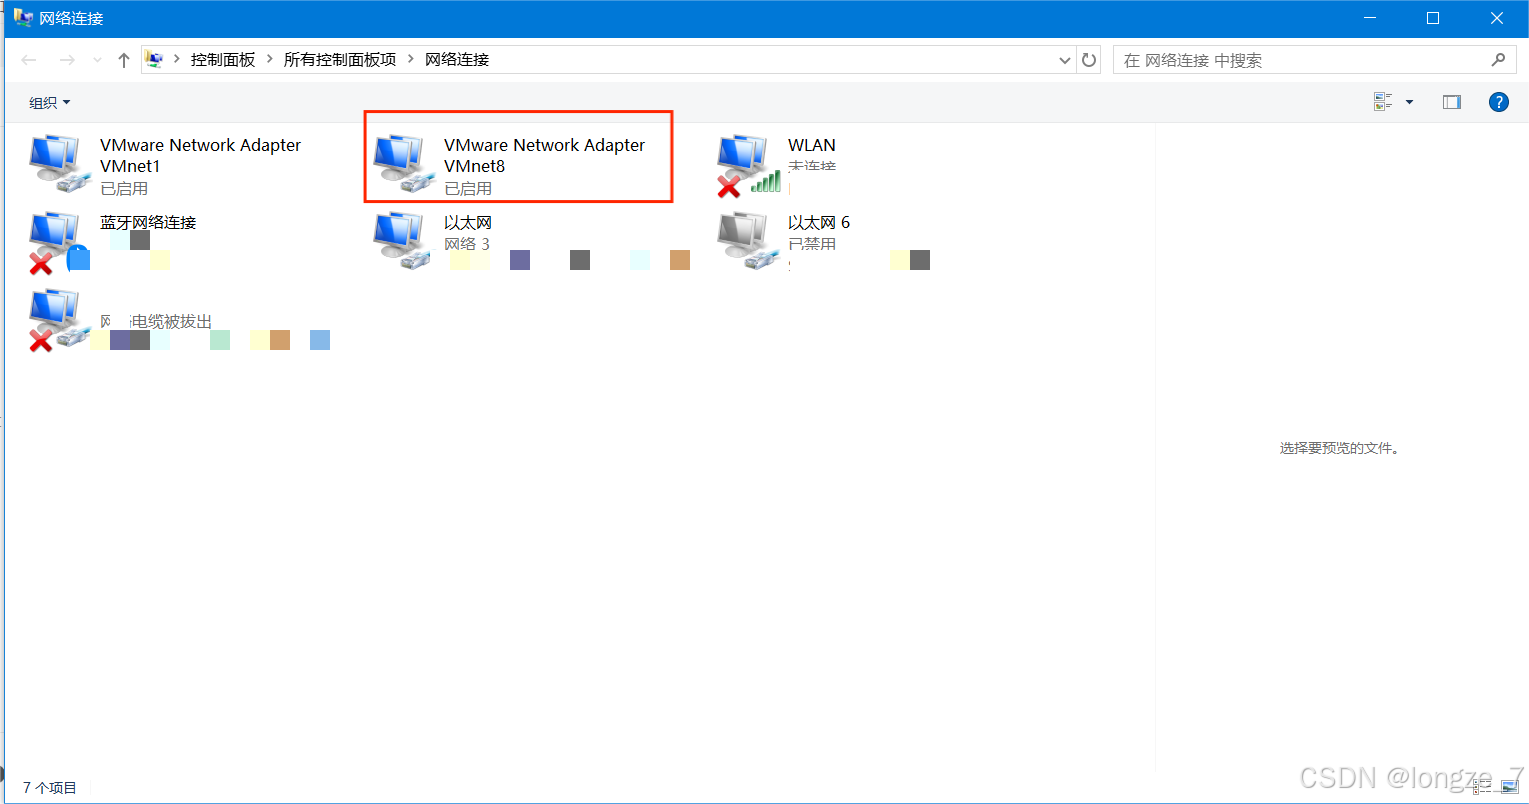Select the adapter icon with 电缆被拔出 status

point(59,320)
